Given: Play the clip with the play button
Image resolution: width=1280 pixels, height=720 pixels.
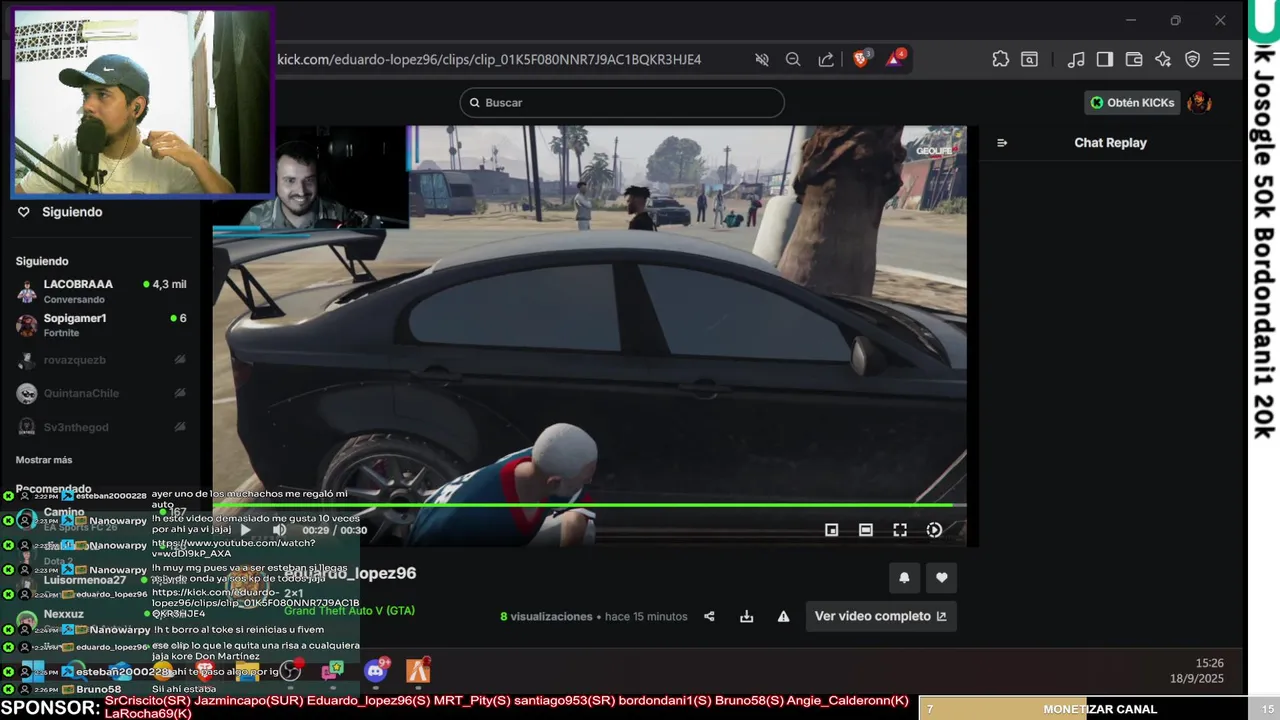Looking at the screenshot, I should tap(245, 530).
